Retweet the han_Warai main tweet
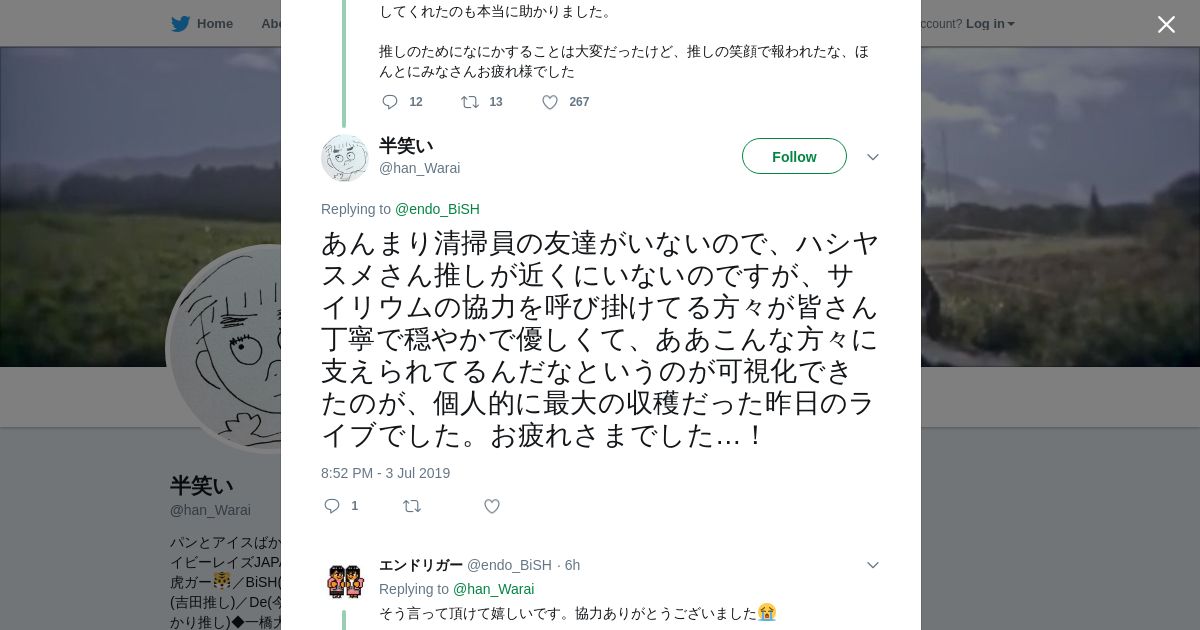Screen dimensions: 1200x630 click(412, 506)
